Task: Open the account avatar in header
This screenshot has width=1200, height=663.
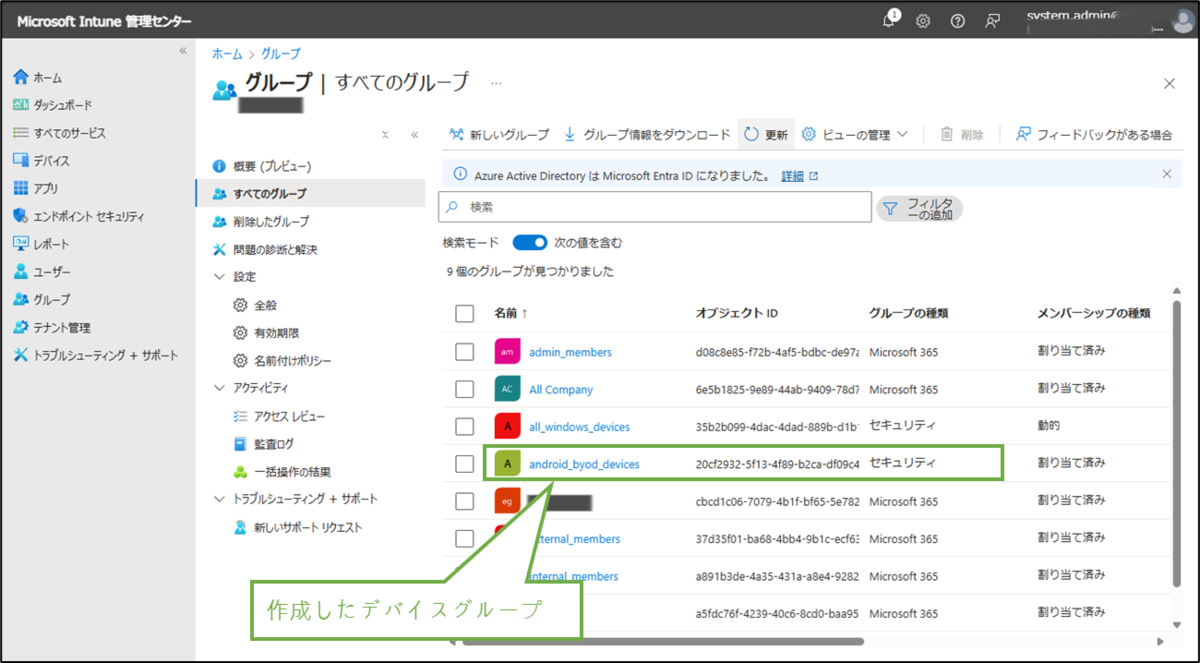Action: pyautogui.click(x=1182, y=21)
